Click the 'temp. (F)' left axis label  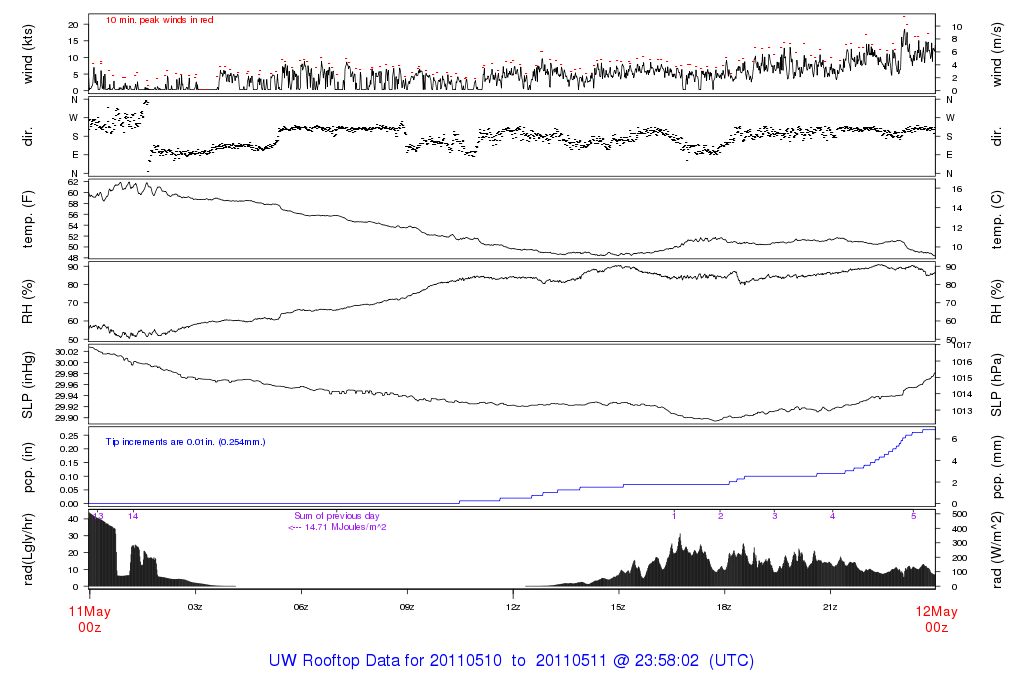point(29,221)
